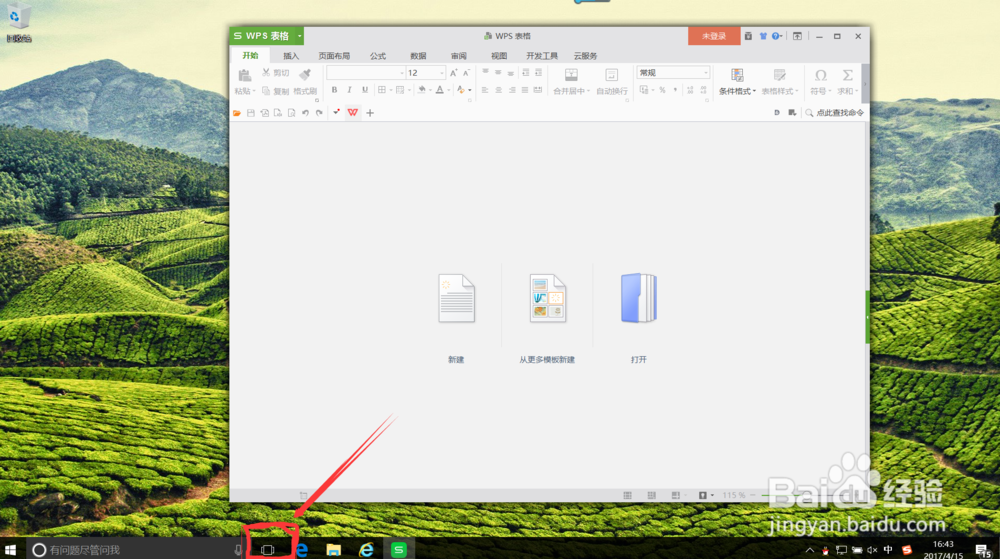Click the Sum (求和) sigma icon
This screenshot has height=559, width=1000.
click(847, 75)
